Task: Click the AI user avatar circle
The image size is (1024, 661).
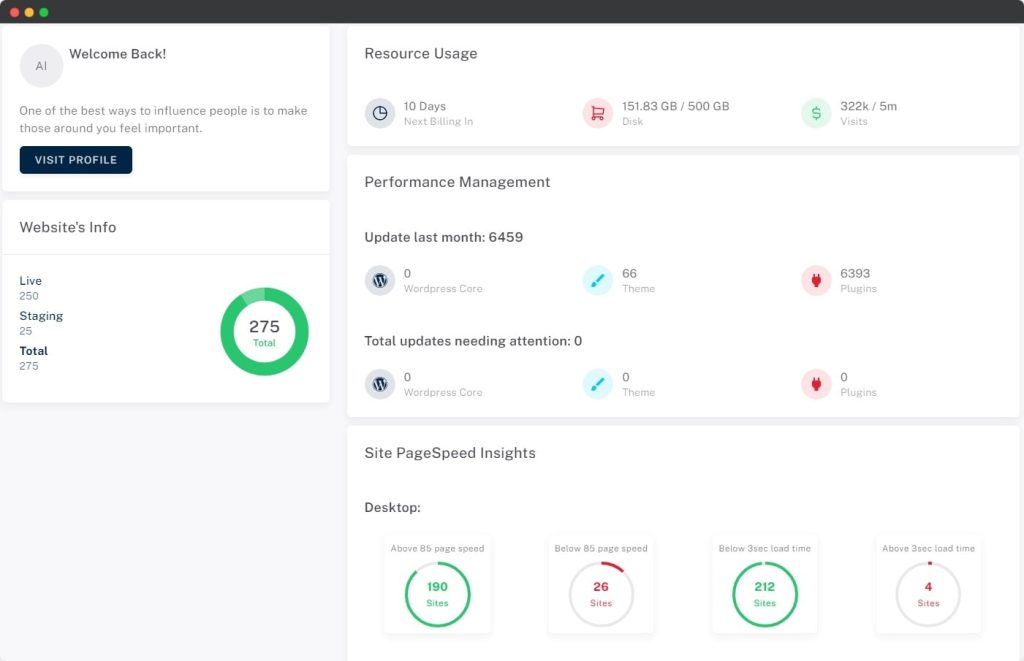Action: 41,66
